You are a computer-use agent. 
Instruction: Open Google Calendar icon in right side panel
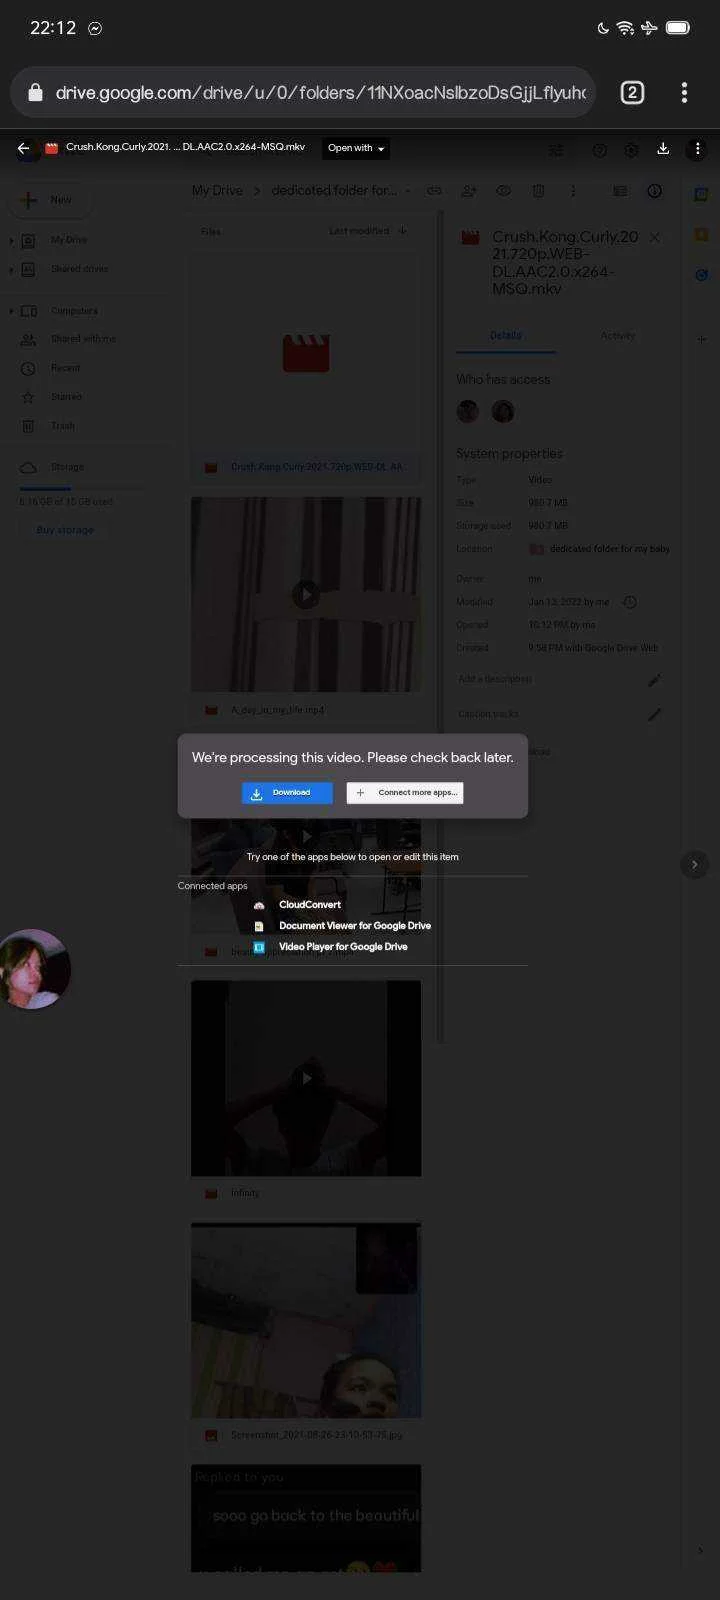click(701, 194)
